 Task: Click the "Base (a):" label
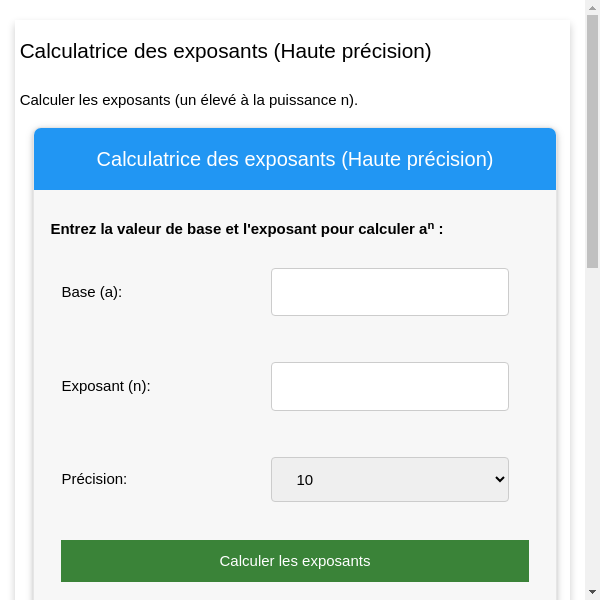pyautogui.click(x=91, y=292)
